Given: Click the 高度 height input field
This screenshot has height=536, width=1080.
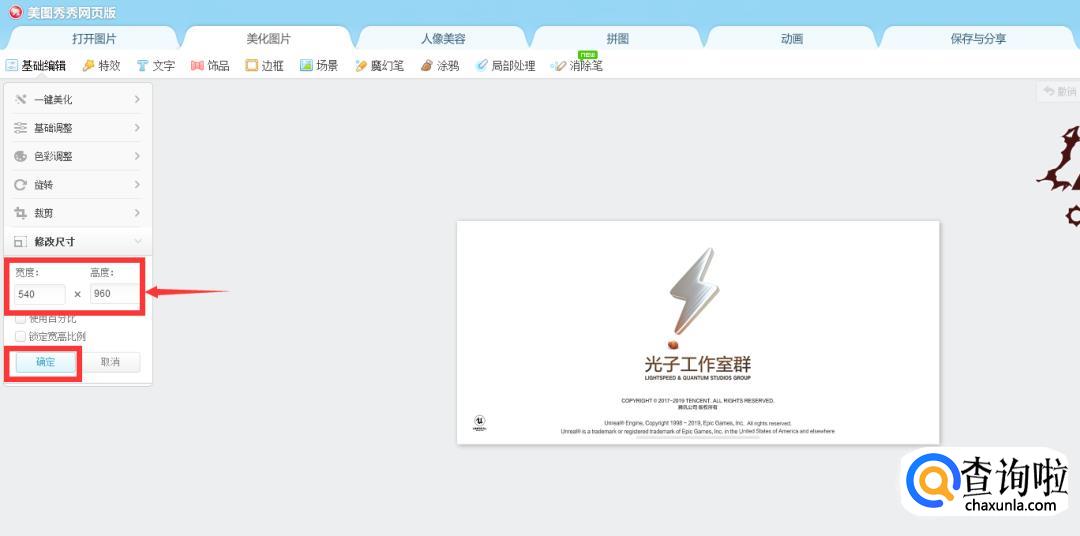Looking at the screenshot, I should 114,293.
